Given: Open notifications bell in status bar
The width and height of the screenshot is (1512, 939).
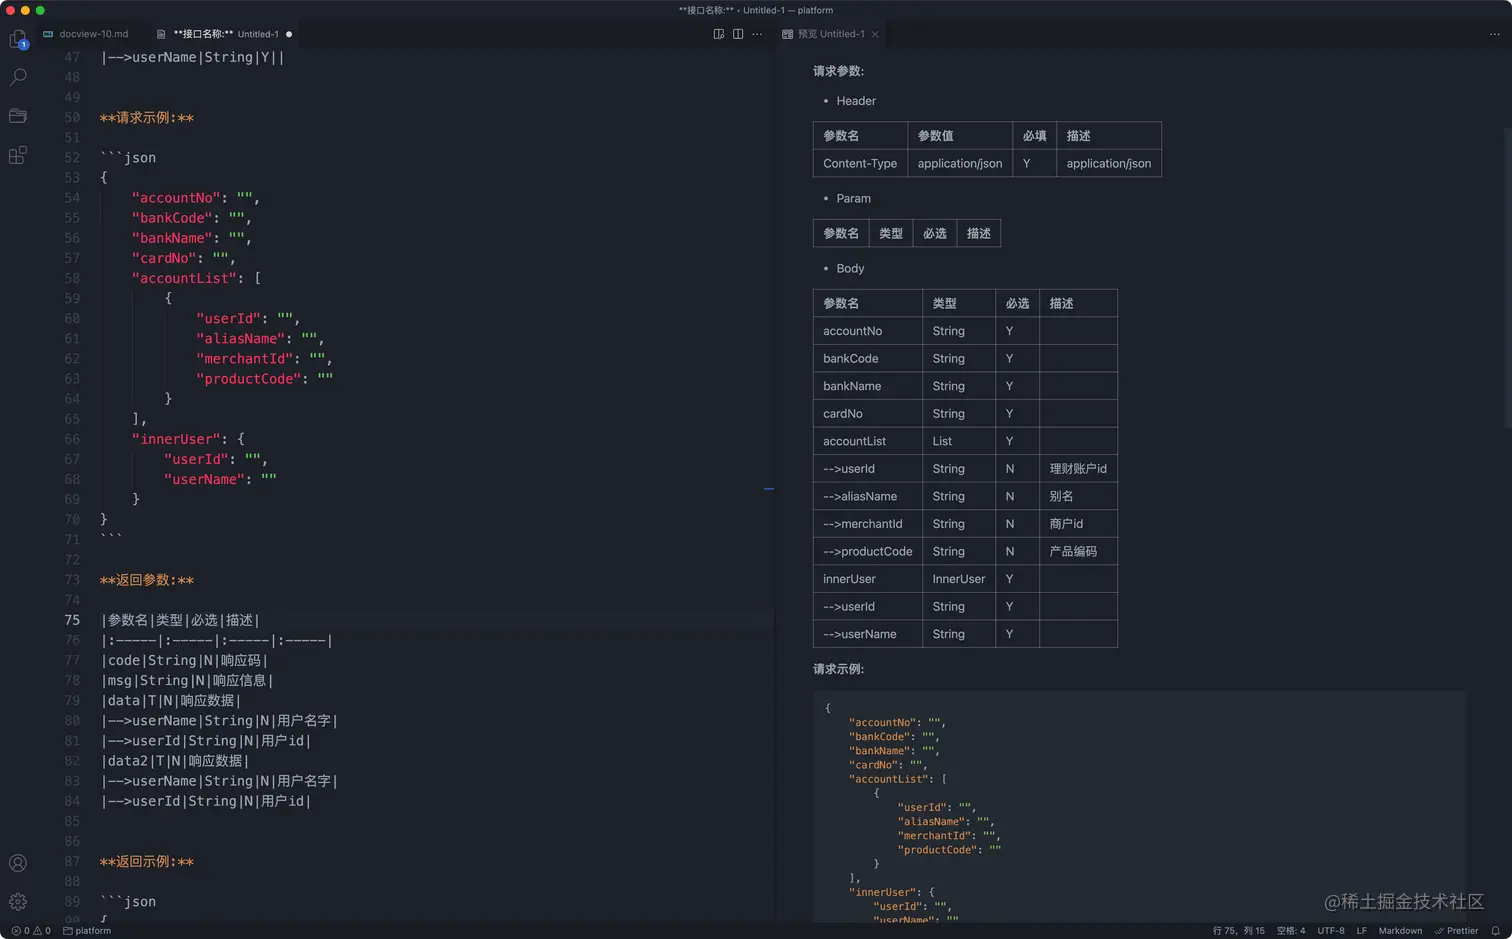Looking at the screenshot, I should 1496,931.
